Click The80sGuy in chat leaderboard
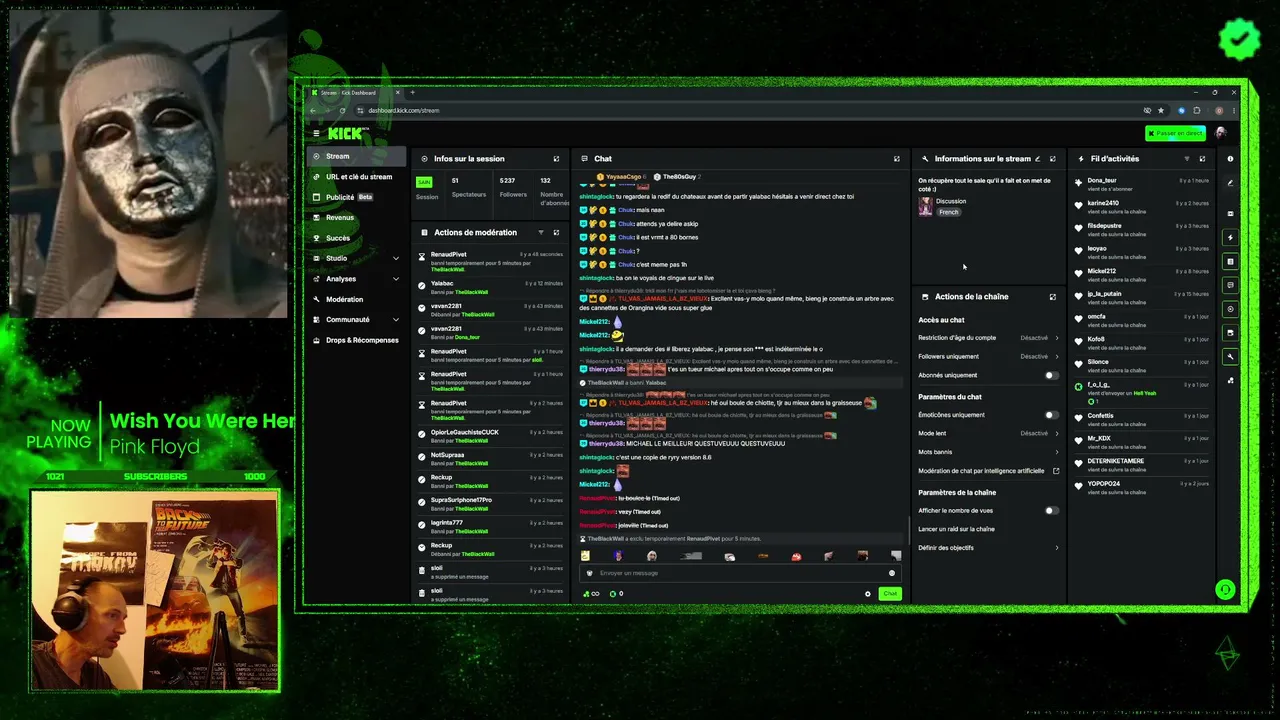The height and width of the screenshot is (720, 1280). coord(679,176)
